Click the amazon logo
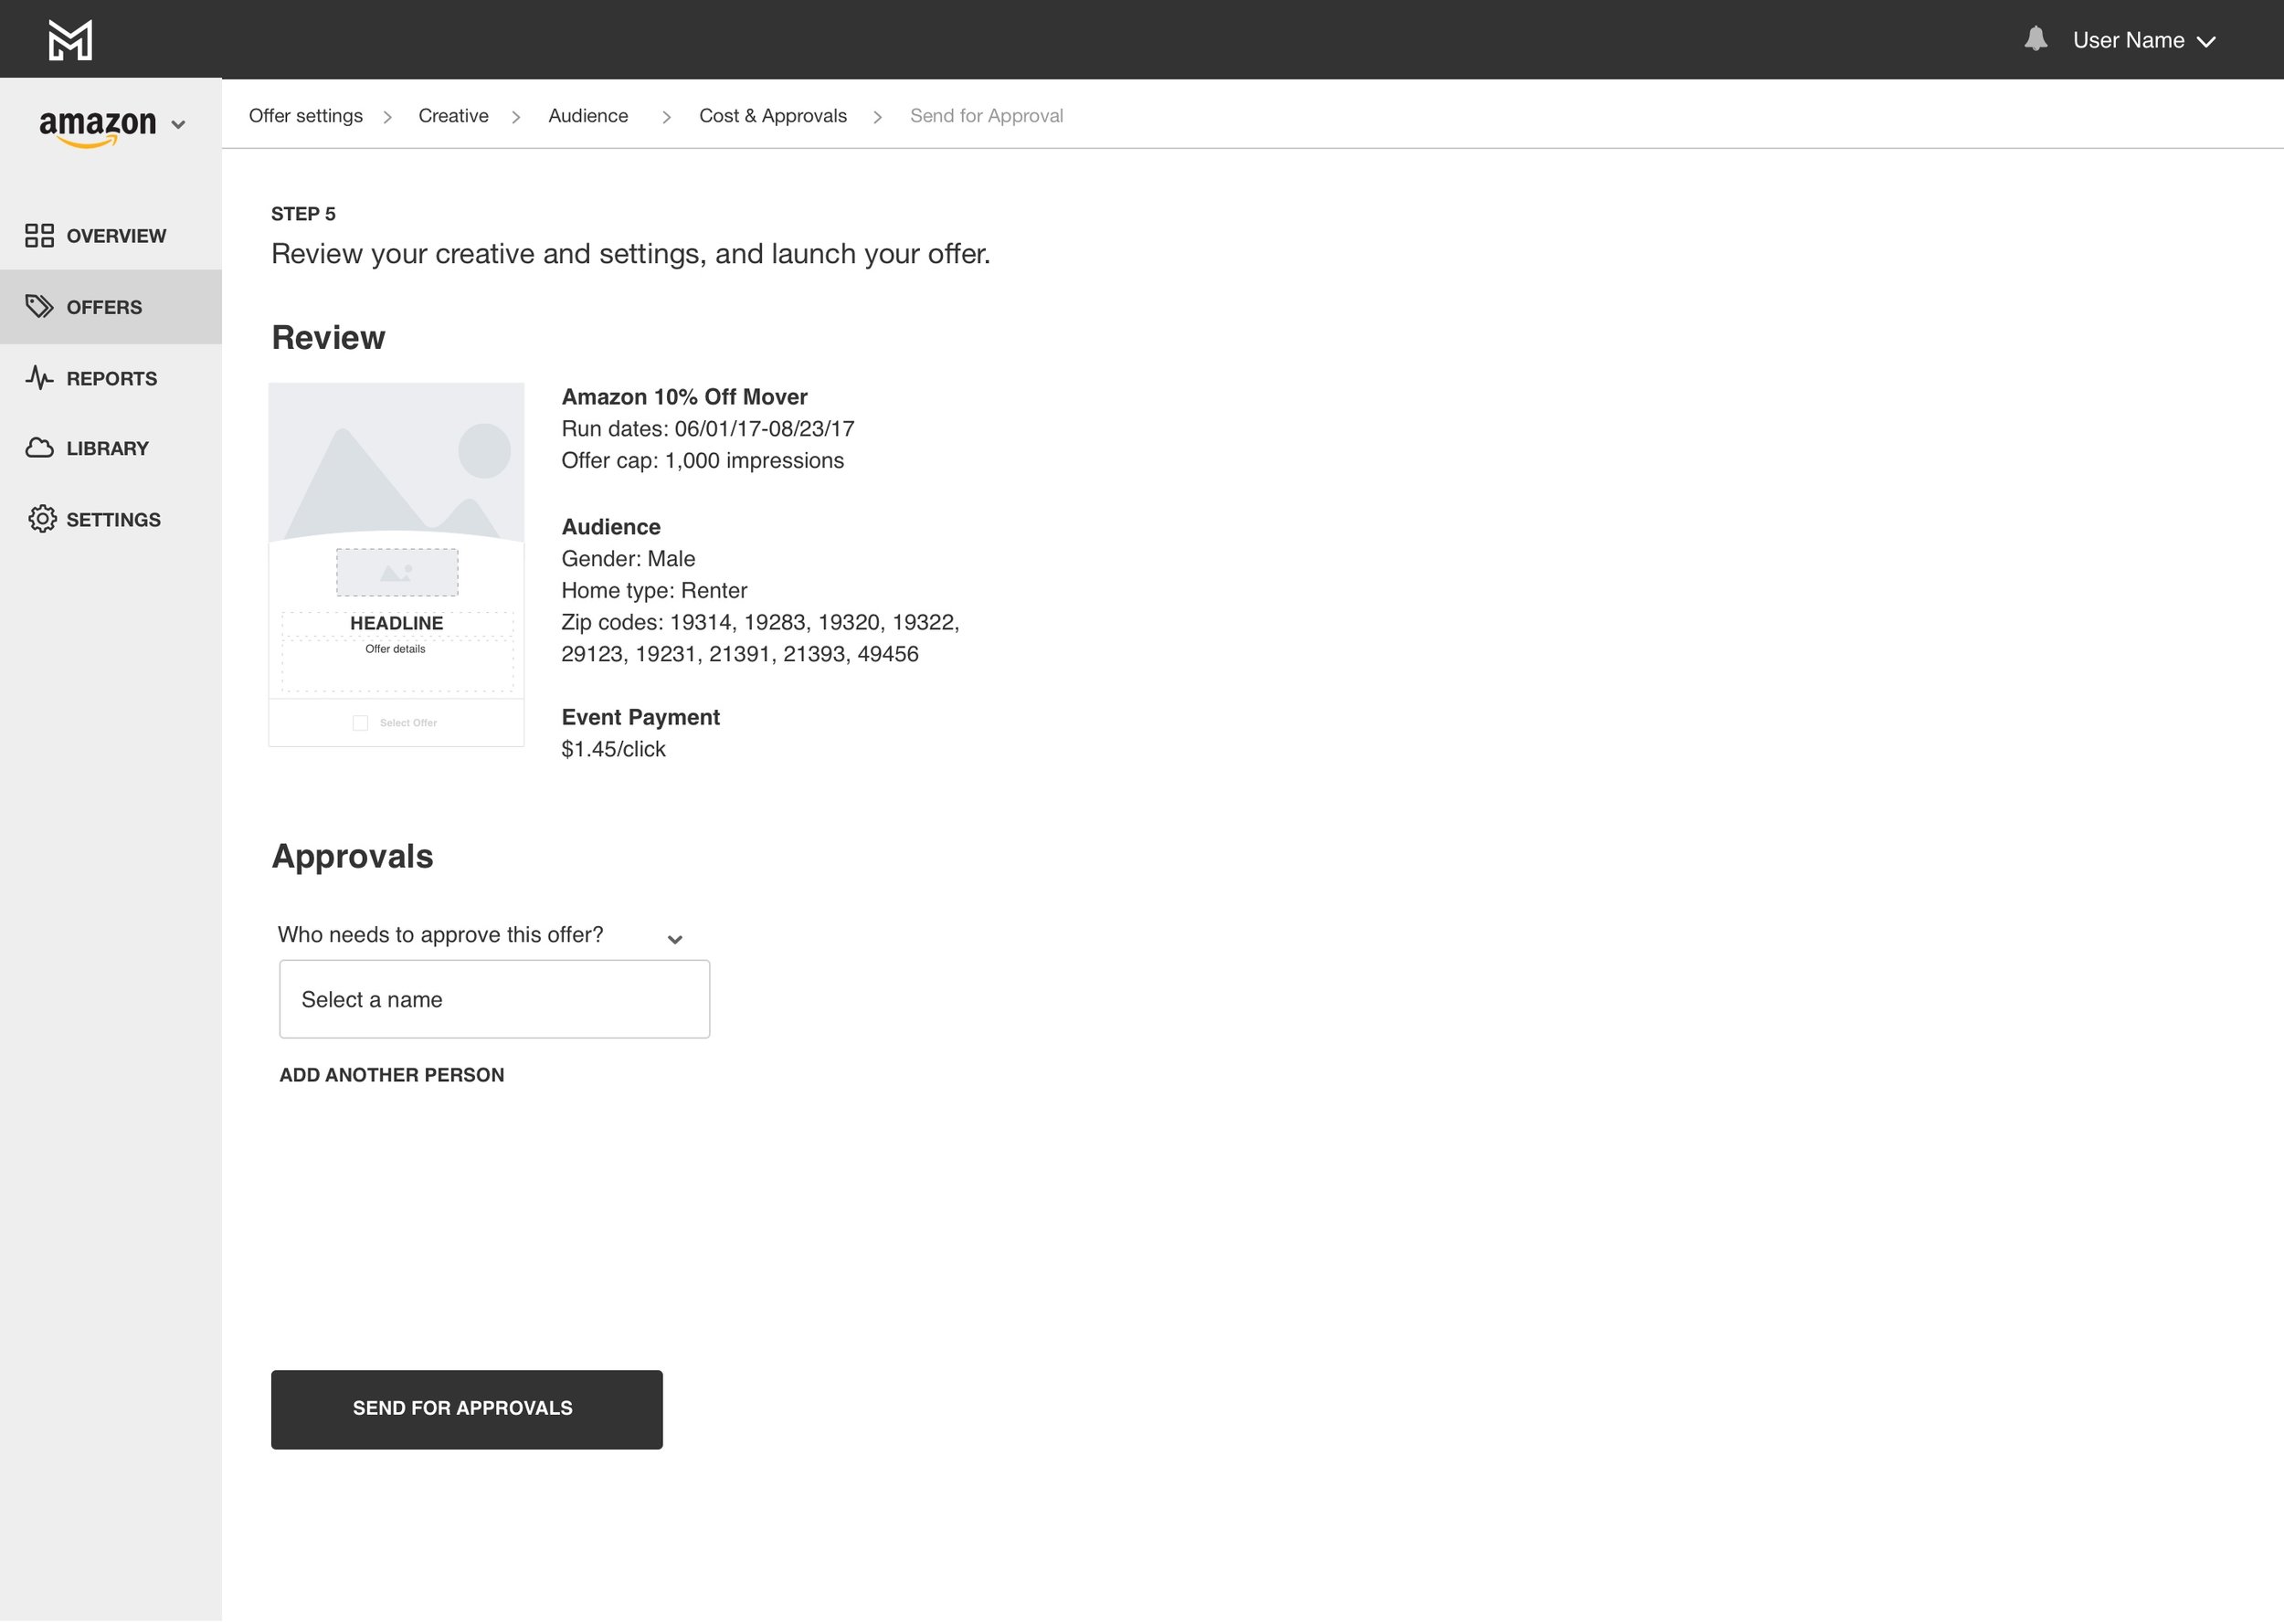 click(x=98, y=128)
